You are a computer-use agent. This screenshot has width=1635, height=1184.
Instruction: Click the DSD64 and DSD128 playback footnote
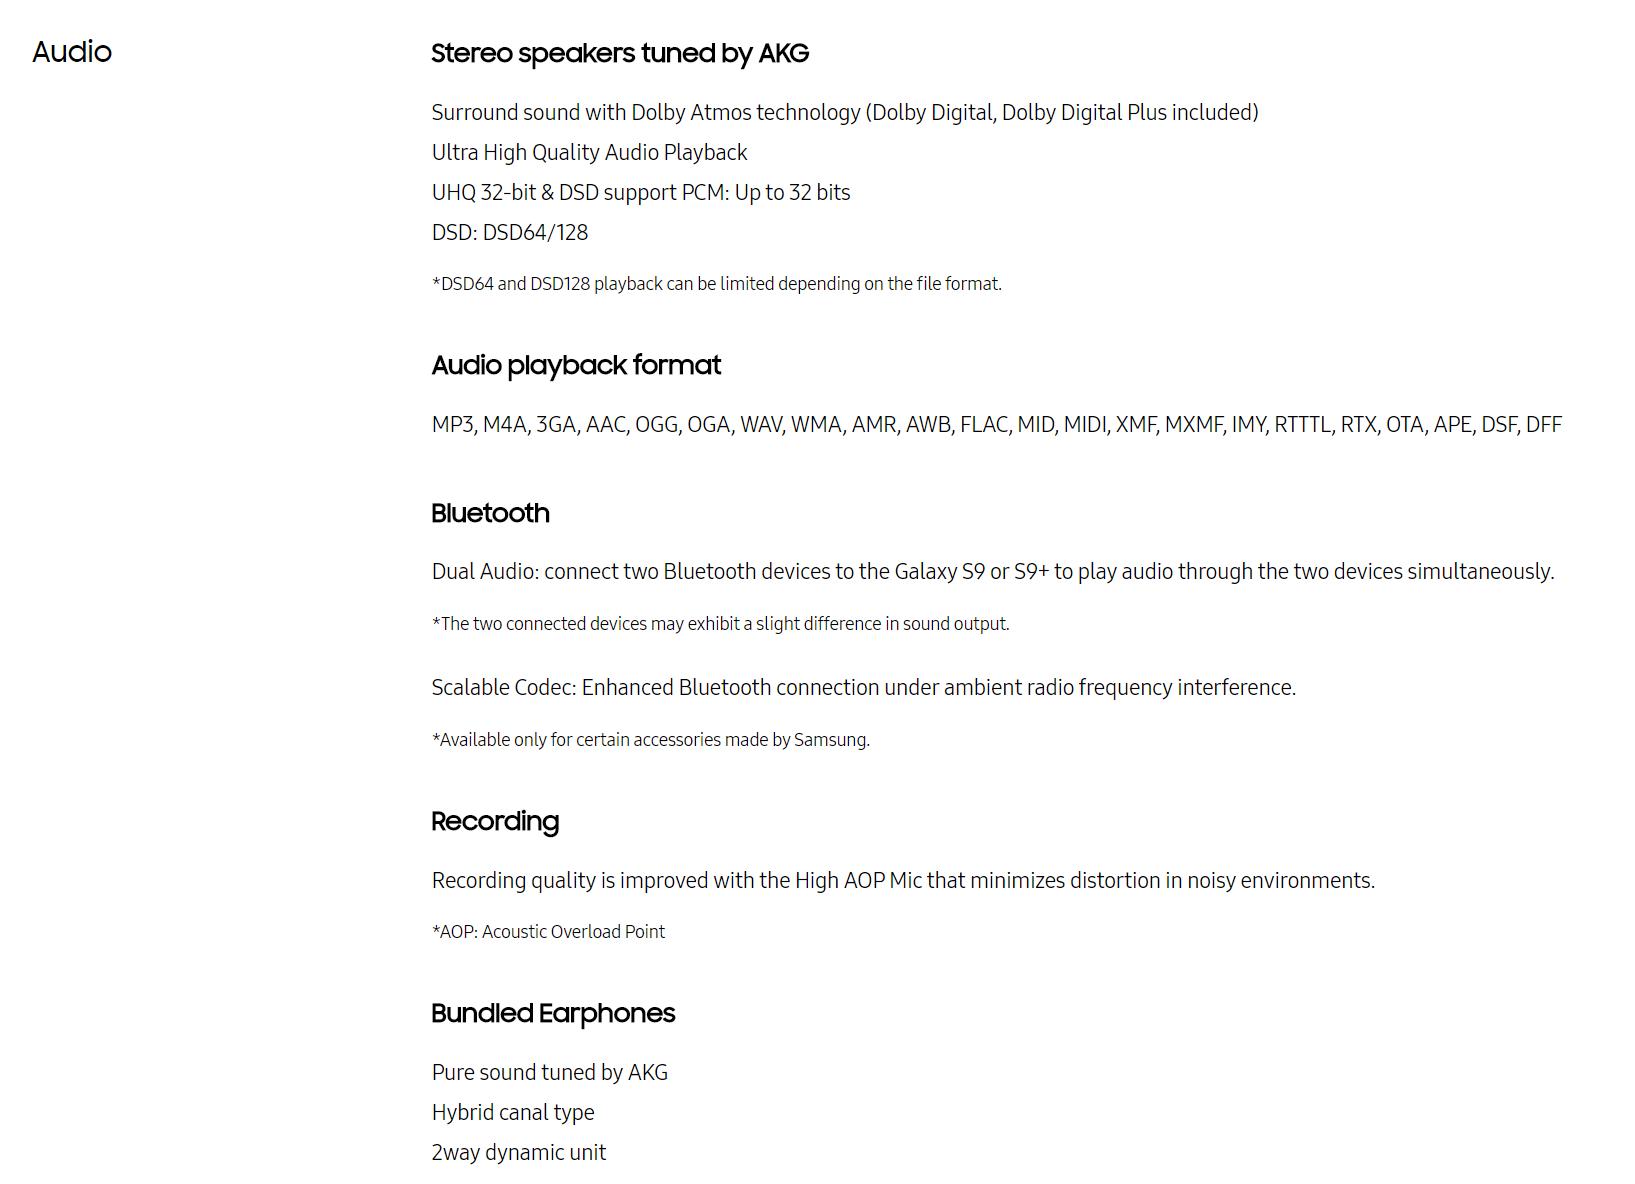click(716, 284)
